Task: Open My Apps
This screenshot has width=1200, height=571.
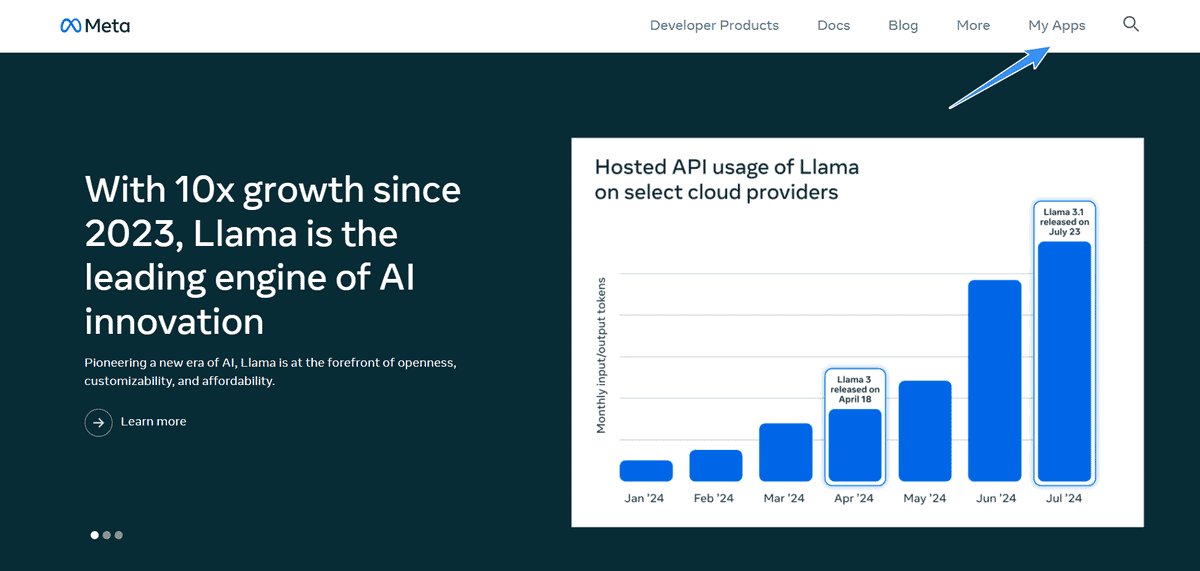Action: click(x=1056, y=26)
